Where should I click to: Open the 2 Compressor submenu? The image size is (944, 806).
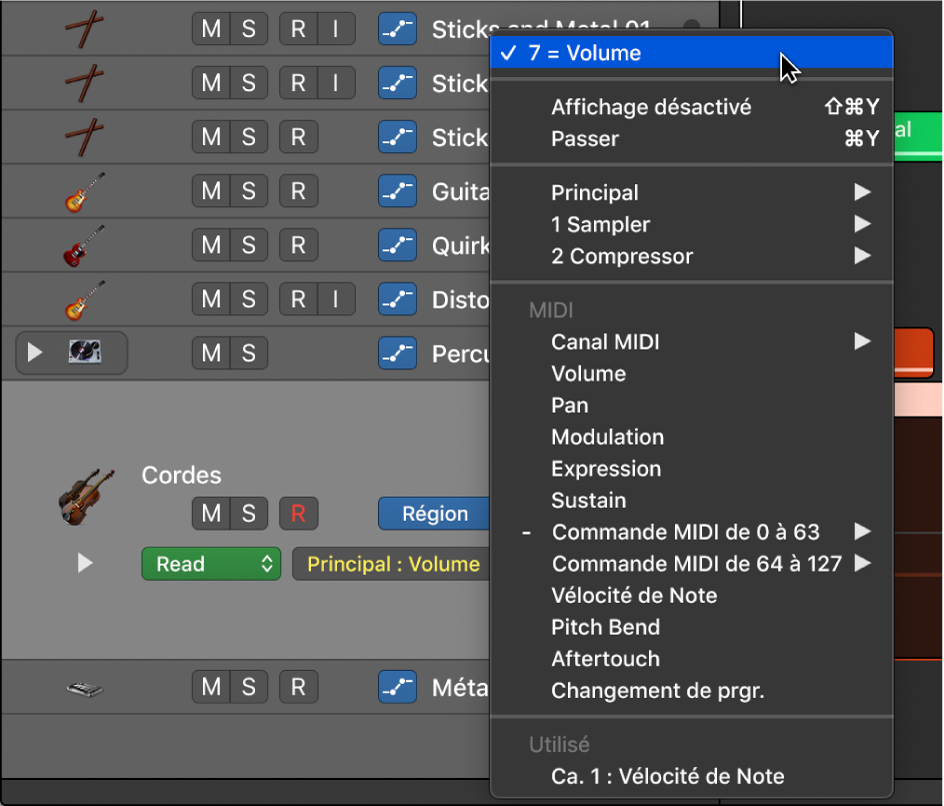691,256
